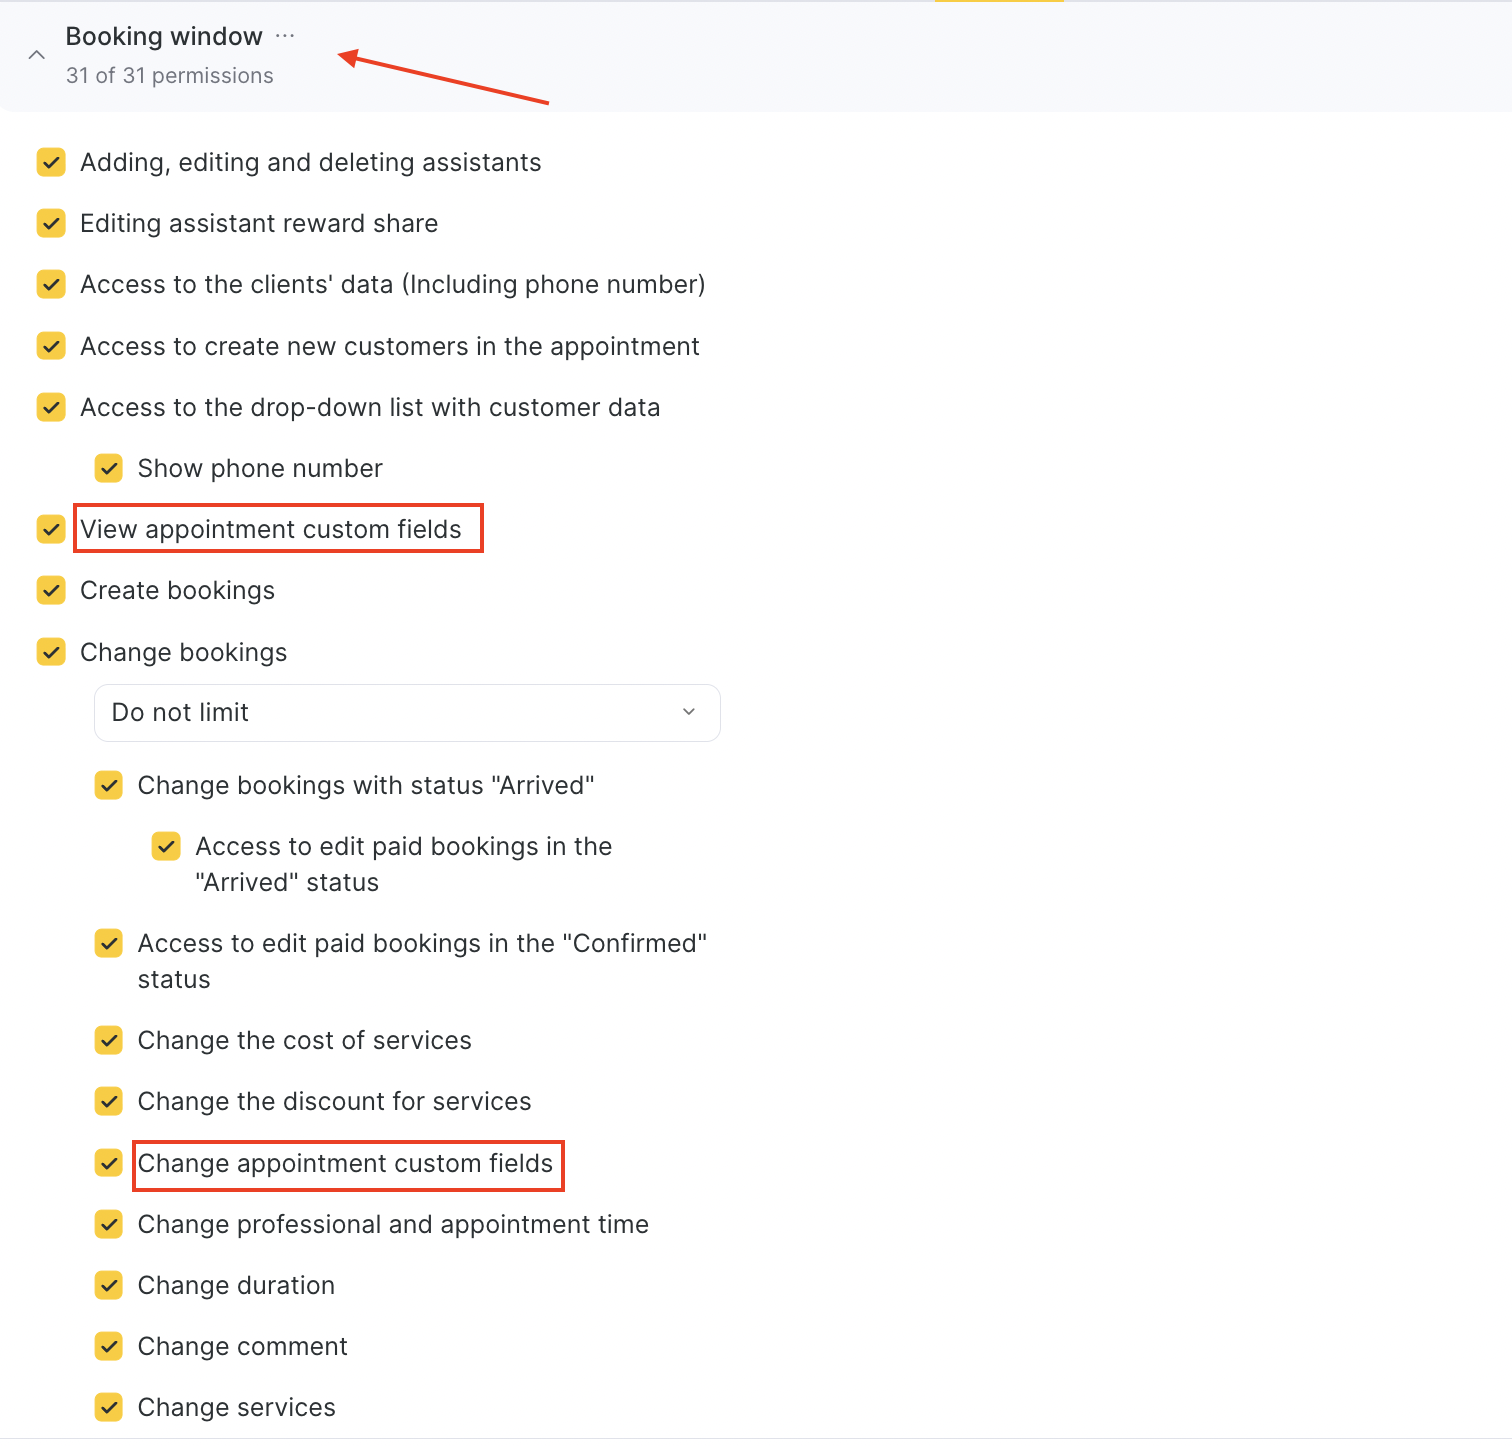Uncheck Change the discount for services
Screen dimensions: 1512x1446
[x=109, y=1102]
